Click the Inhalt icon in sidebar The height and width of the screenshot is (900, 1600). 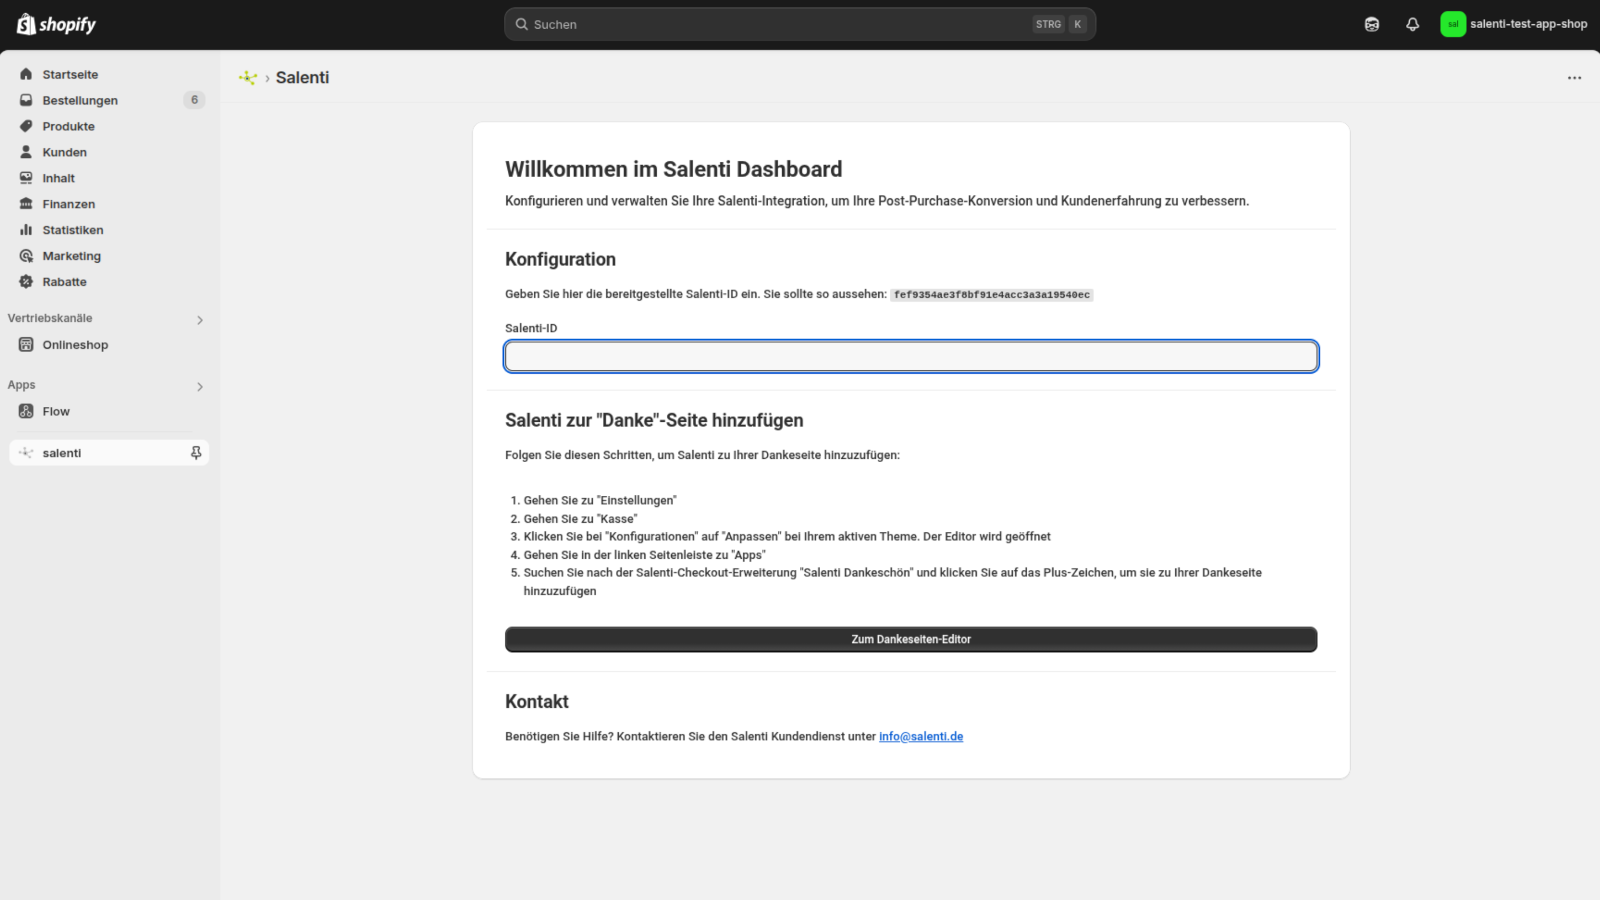point(26,178)
